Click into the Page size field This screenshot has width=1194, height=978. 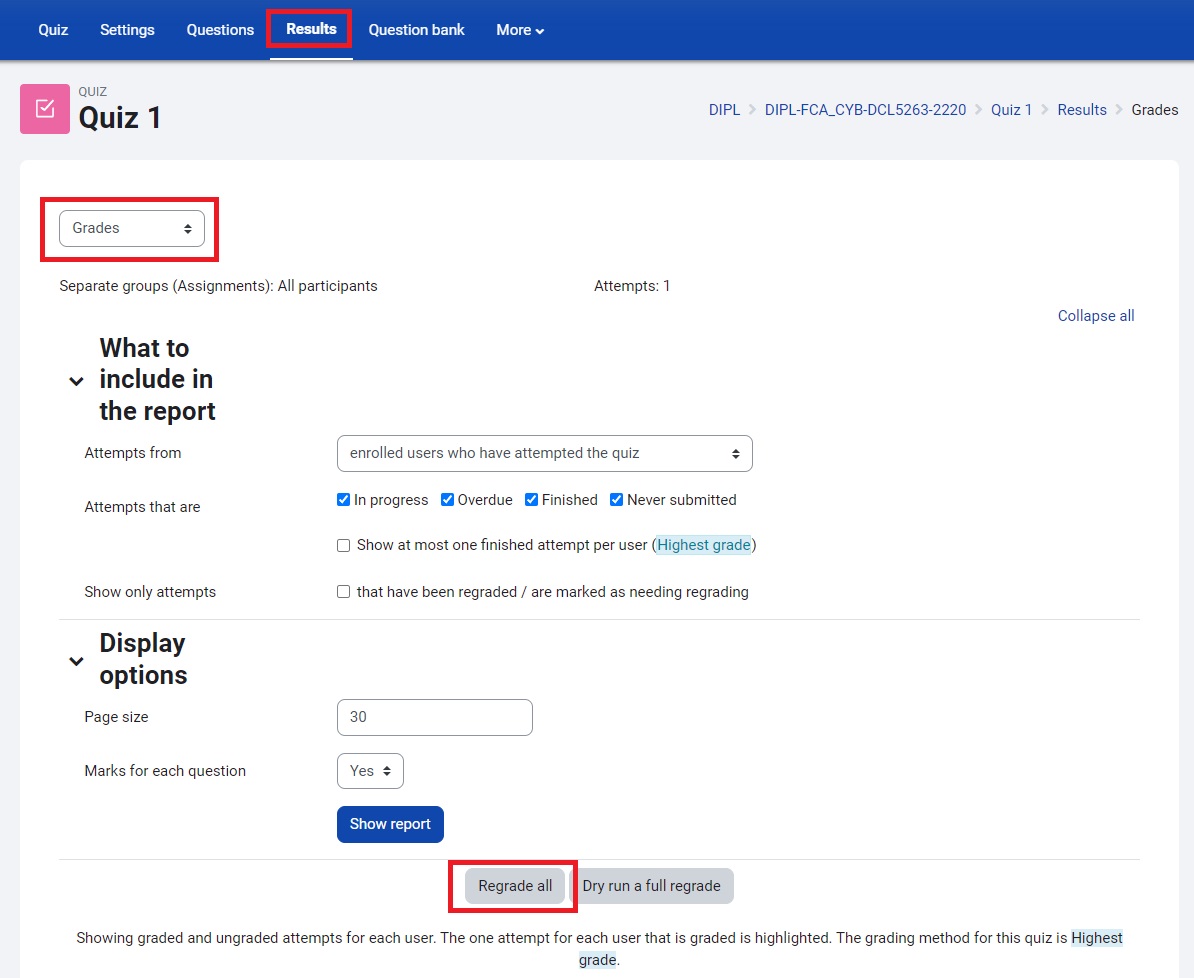pyautogui.click(x=435, y=717)
